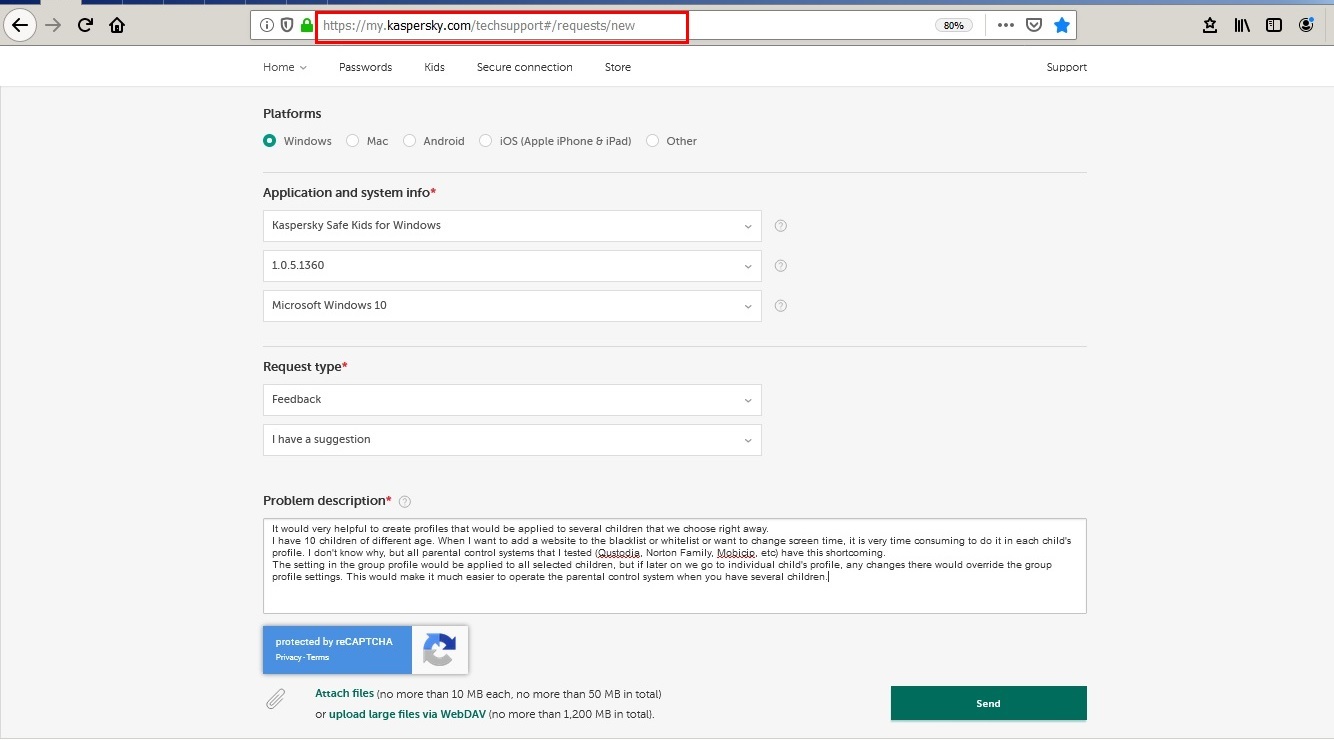Open the Microsoft Windows 10 dropdown

[512, 306]
